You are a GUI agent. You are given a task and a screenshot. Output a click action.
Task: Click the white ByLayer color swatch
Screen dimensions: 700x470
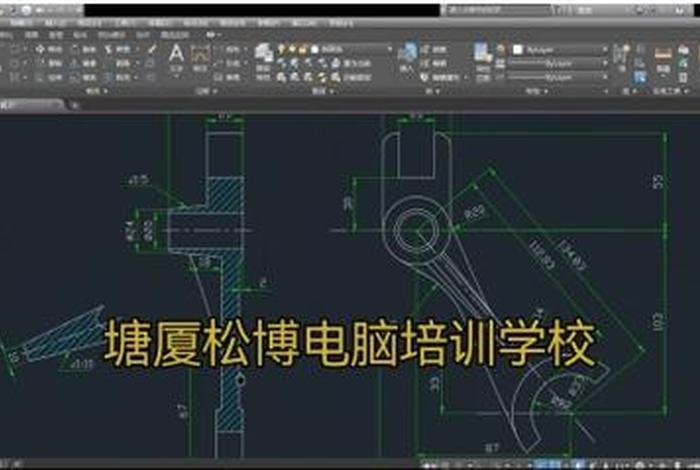pyautogui.click(x=517, y=50)
